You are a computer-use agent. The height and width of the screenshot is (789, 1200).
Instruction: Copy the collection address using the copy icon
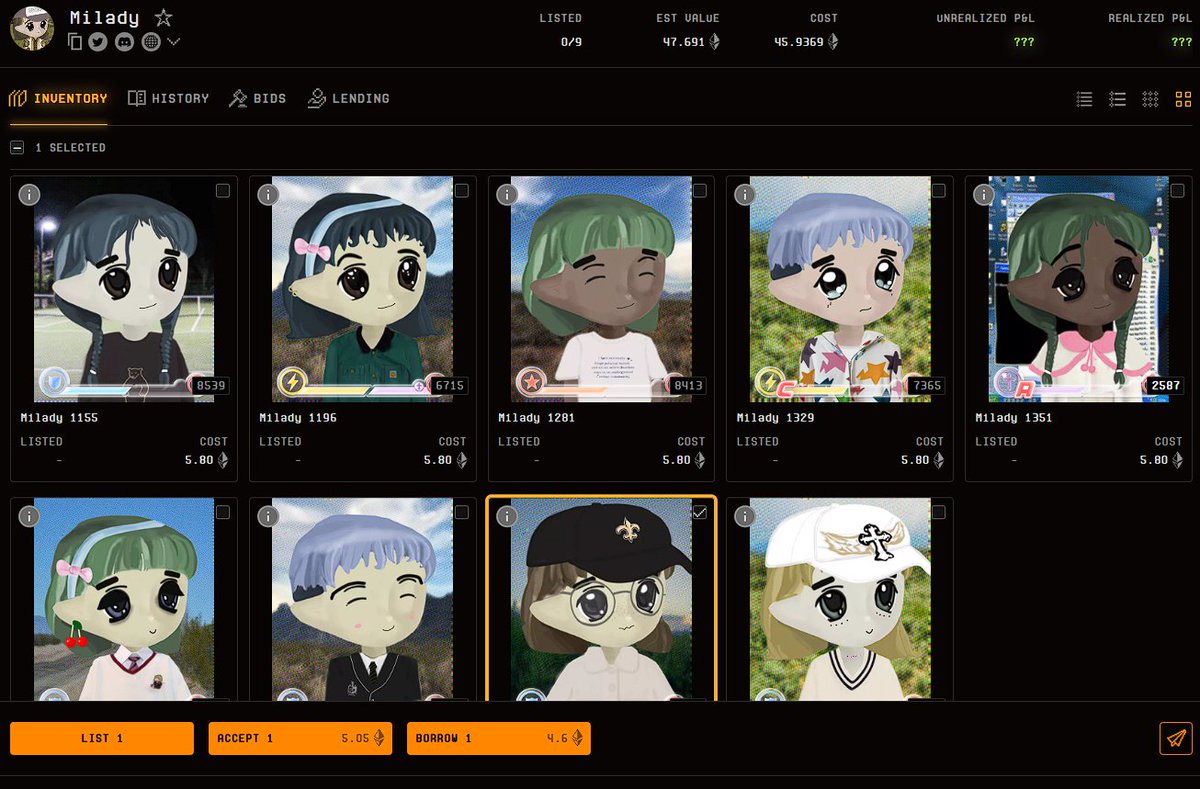coord(75,41)
